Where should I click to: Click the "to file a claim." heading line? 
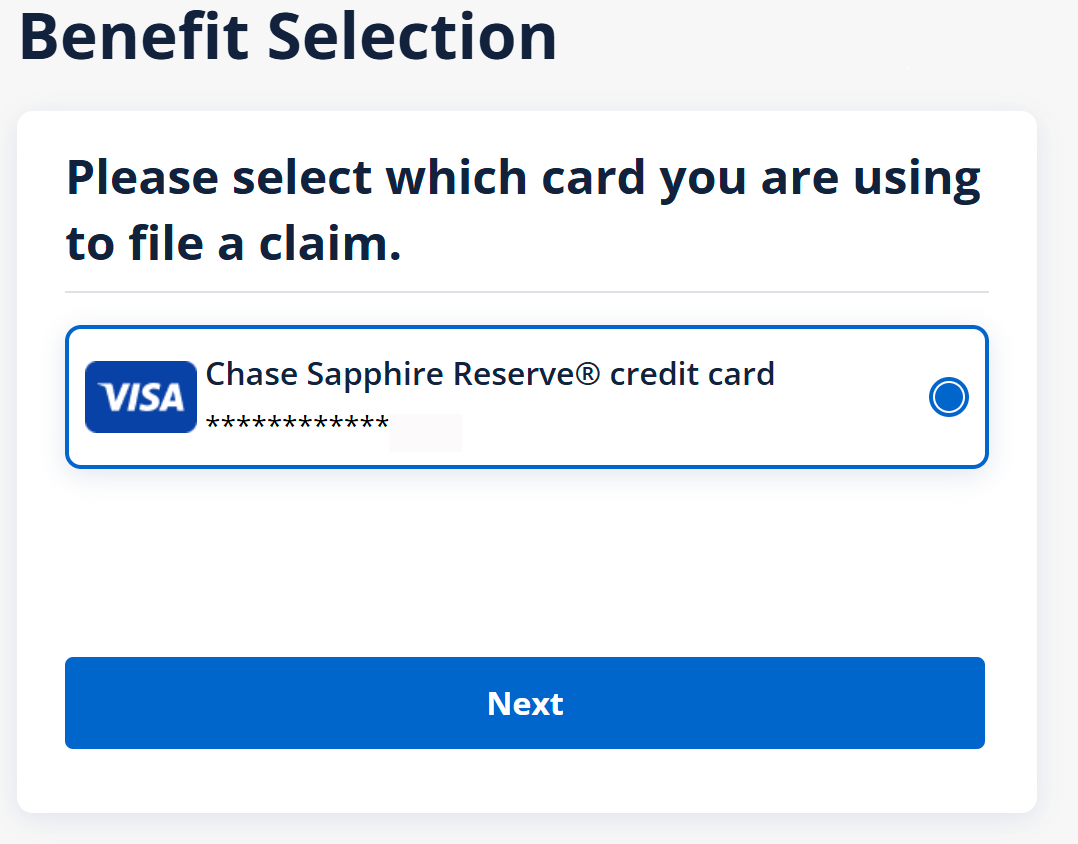(234, 244)
